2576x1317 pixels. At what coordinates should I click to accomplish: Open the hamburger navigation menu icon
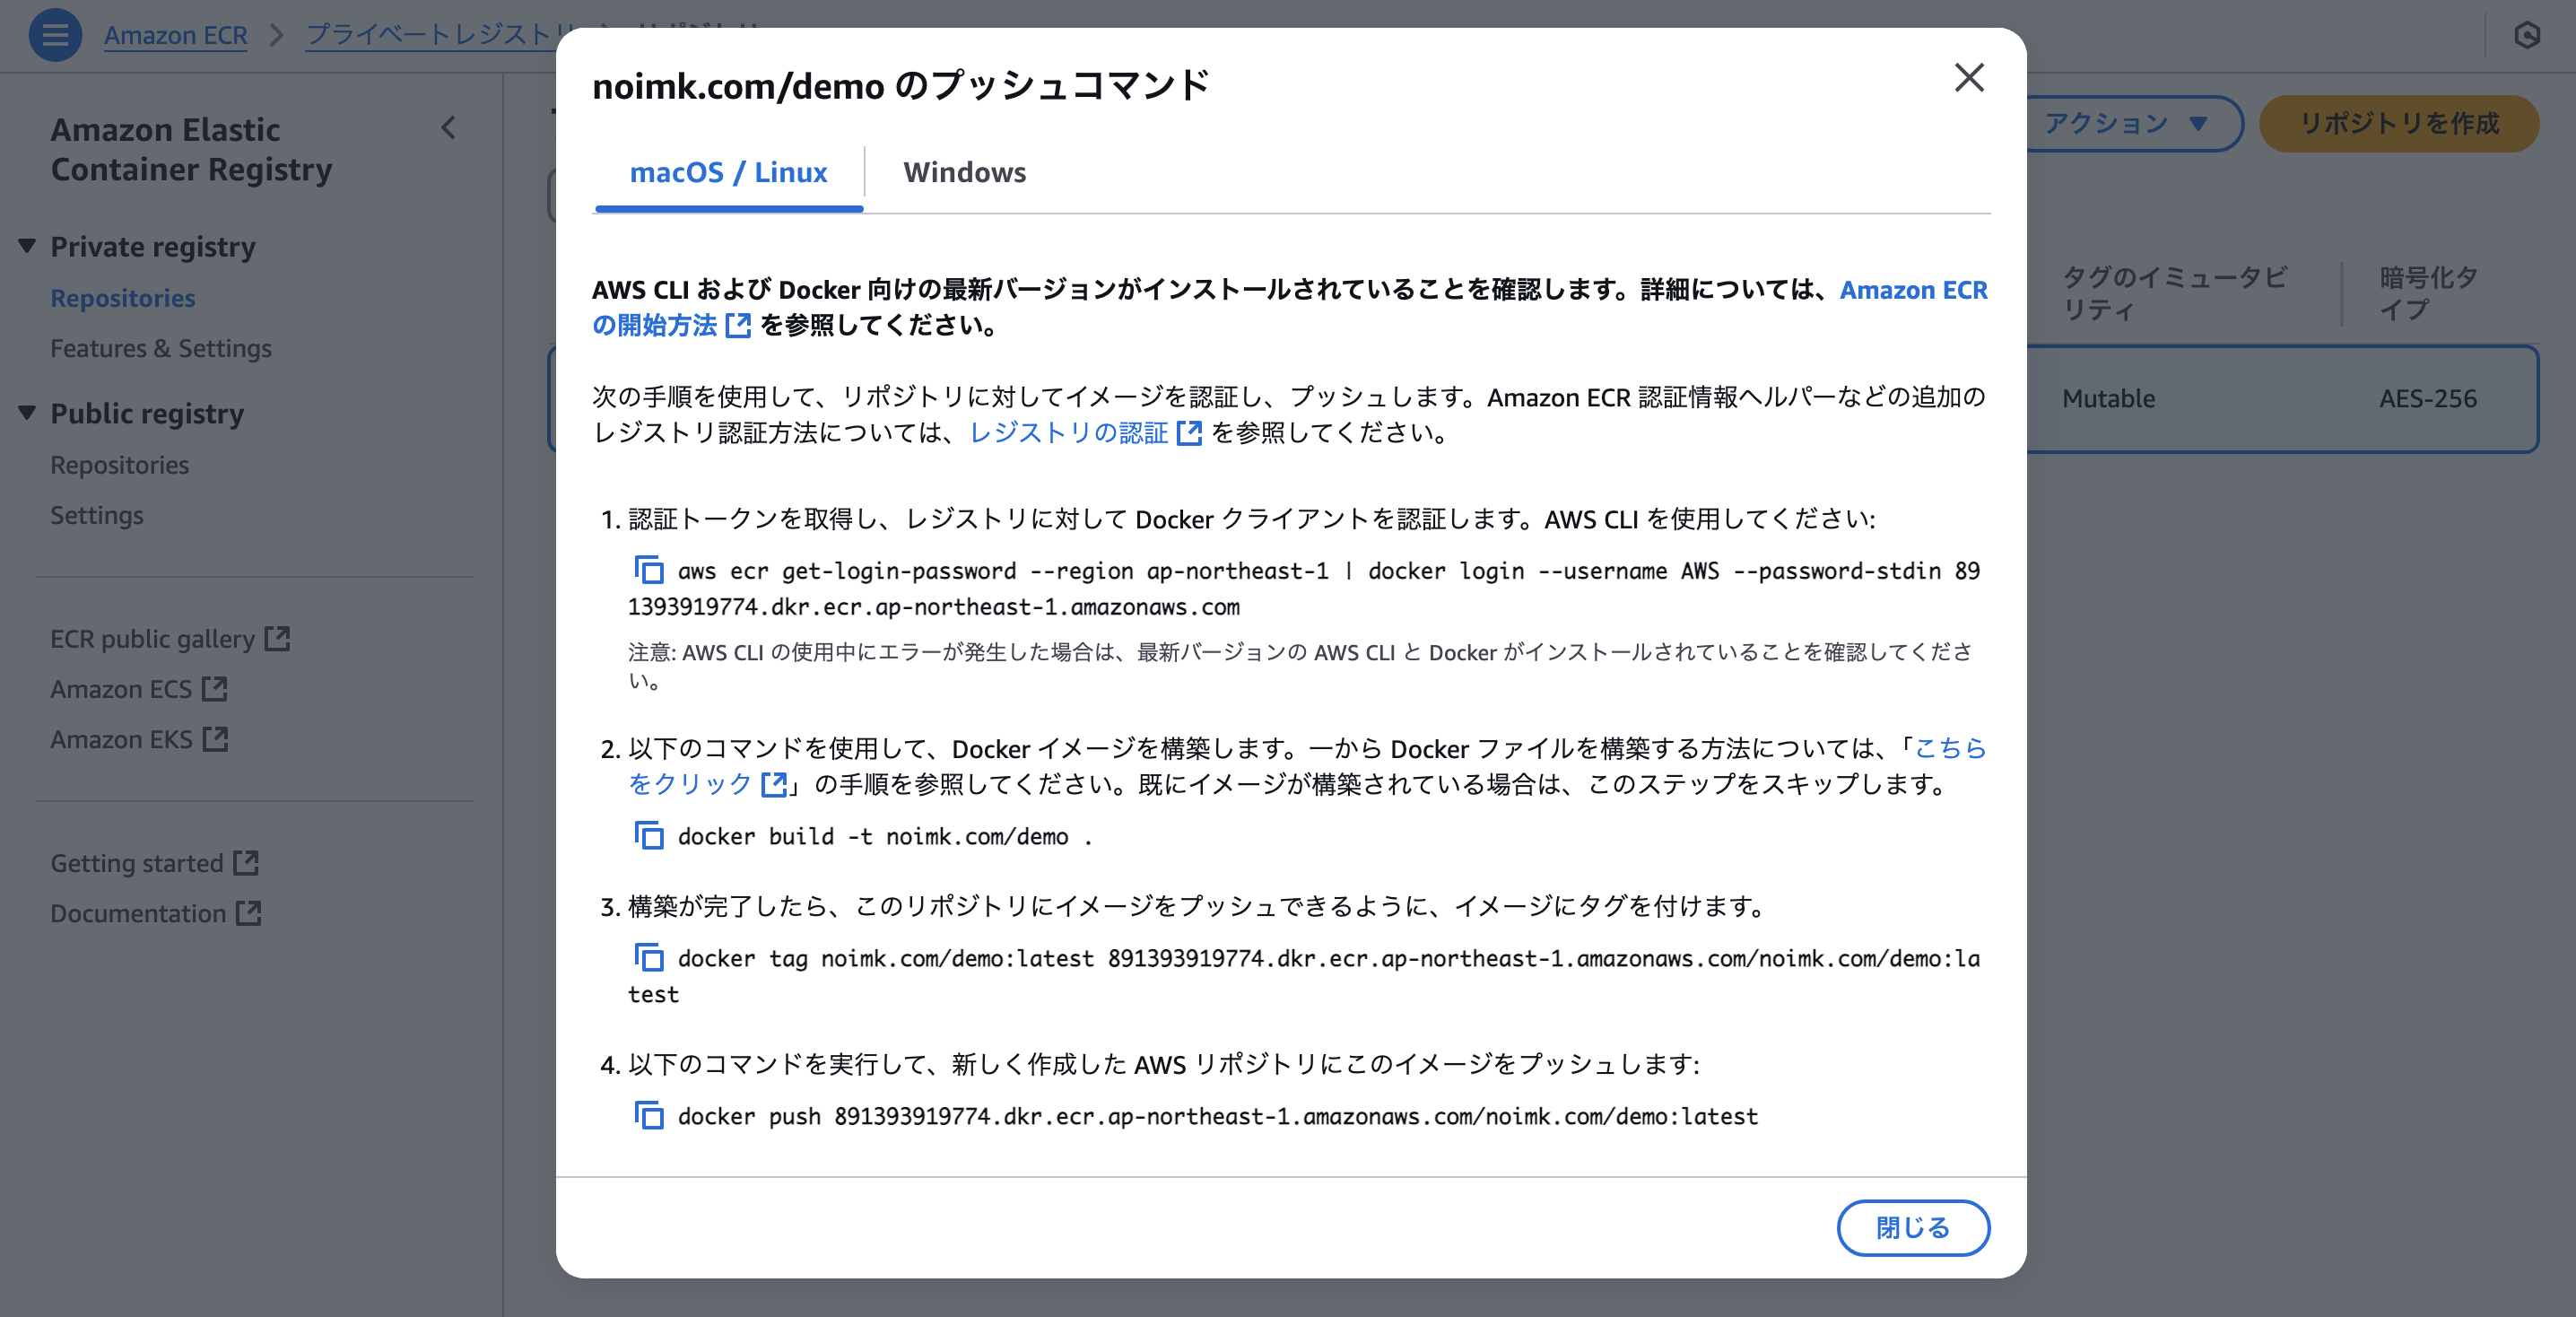pos(55,35)
